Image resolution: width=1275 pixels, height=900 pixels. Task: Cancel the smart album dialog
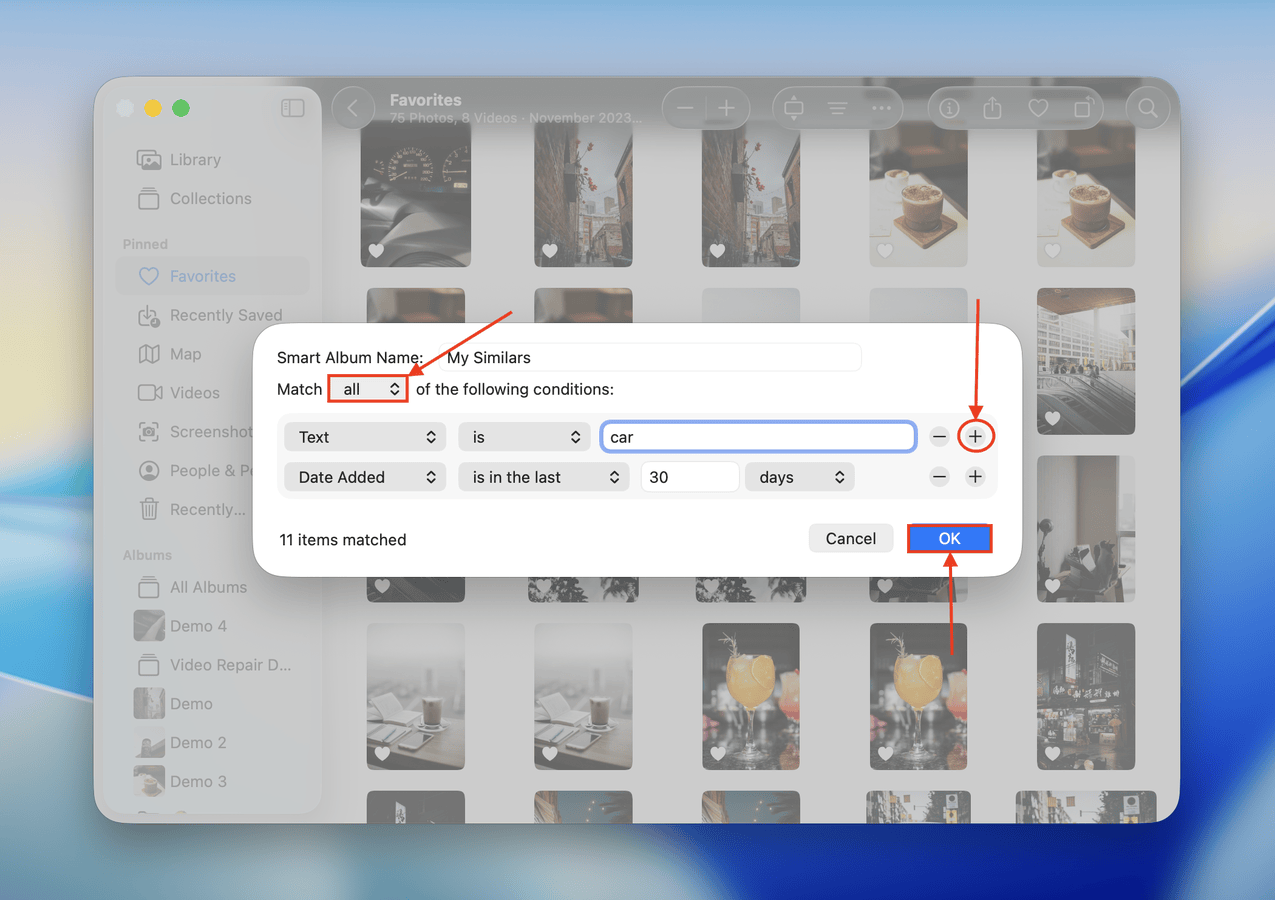point(850,538)
